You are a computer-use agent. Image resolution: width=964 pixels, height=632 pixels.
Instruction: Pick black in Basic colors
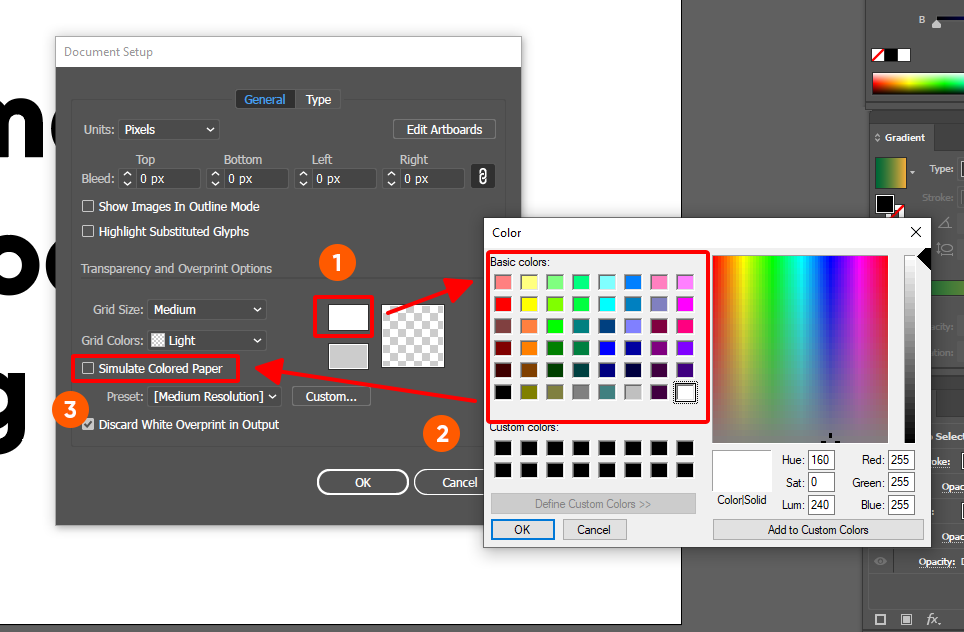point(503,392)
